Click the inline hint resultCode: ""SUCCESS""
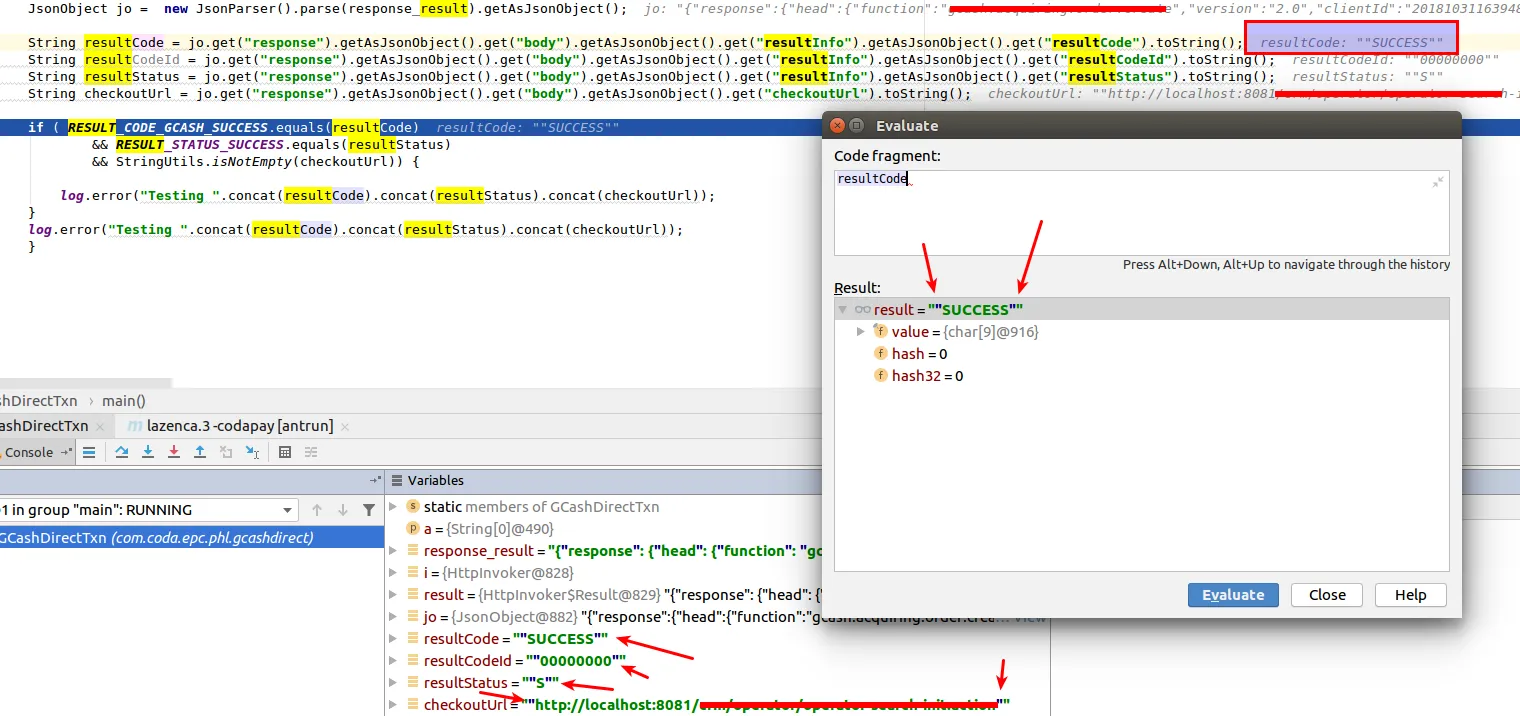The image size is (1520, 716). pos(1351,43)
